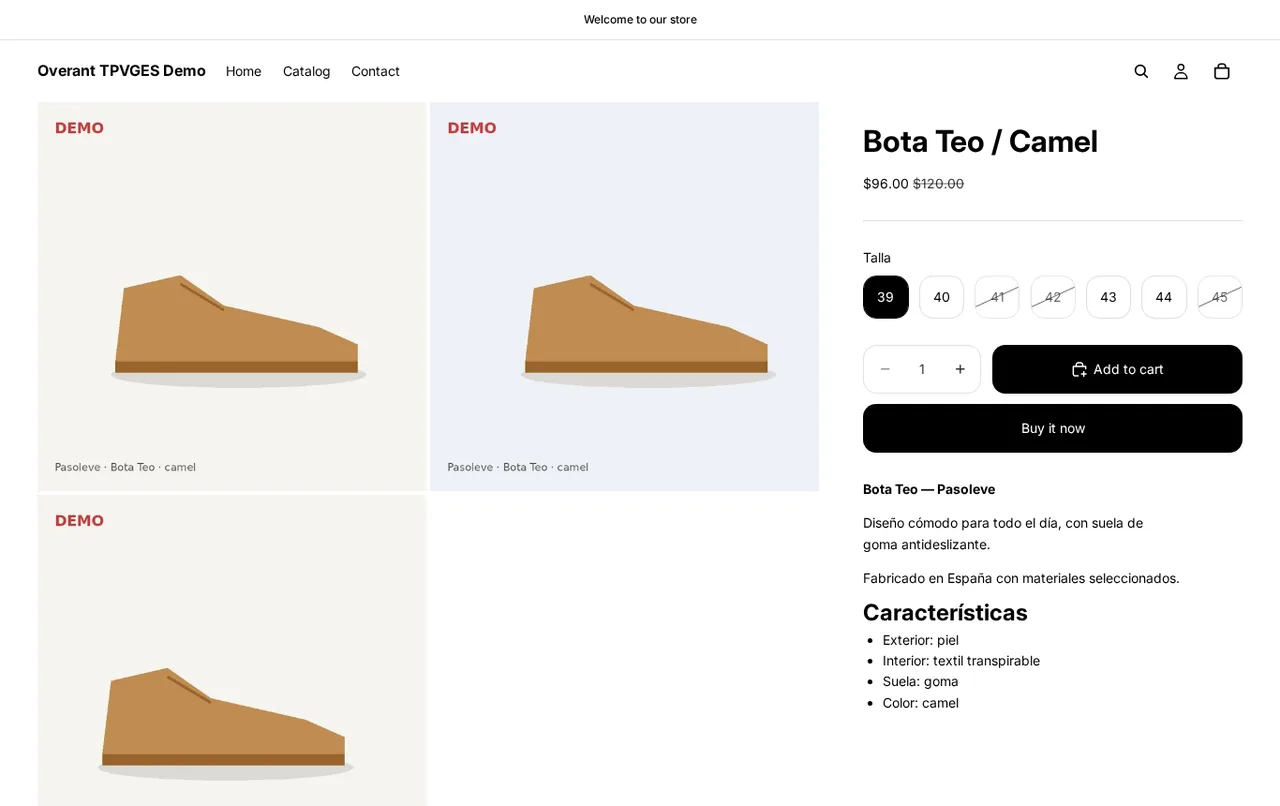
Task: Choose unavailable size 45
Action: point(1220,297)
